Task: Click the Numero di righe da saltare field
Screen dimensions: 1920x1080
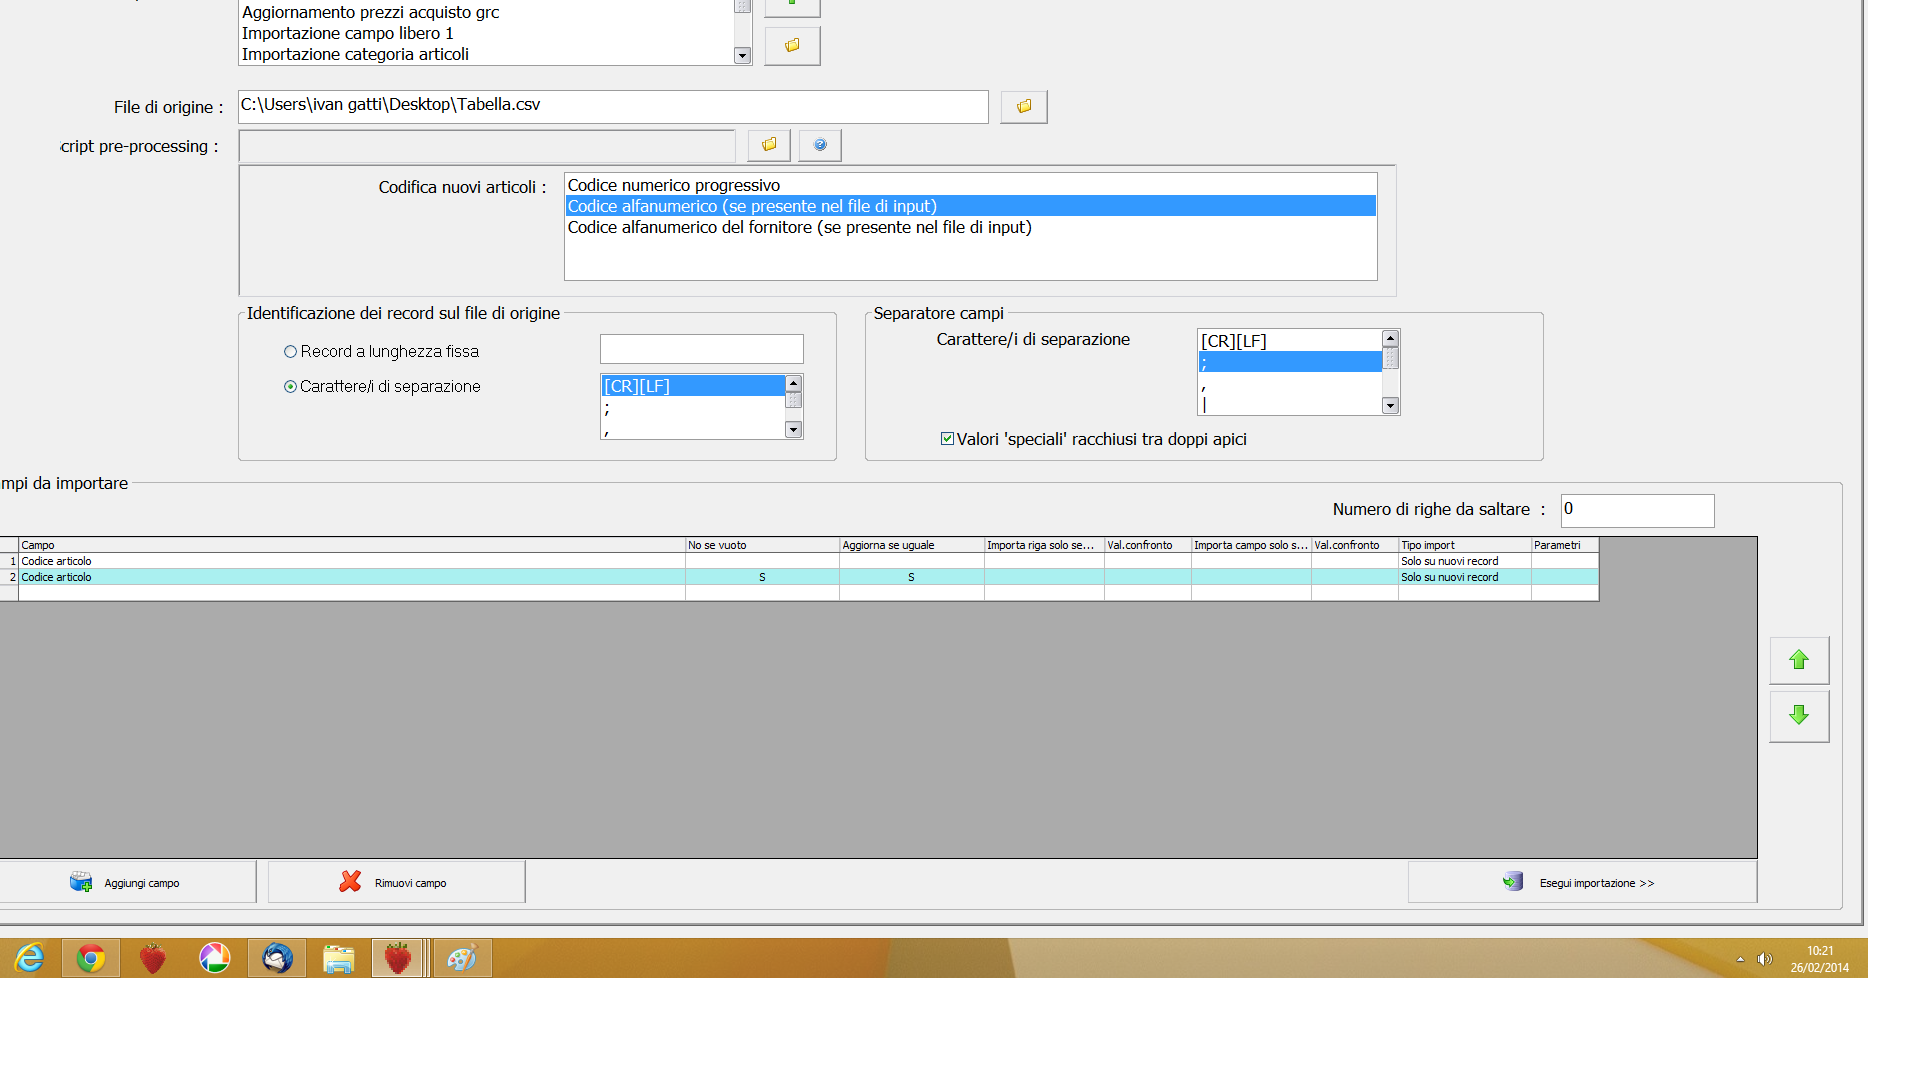Action: click(x=1637, y=510)
